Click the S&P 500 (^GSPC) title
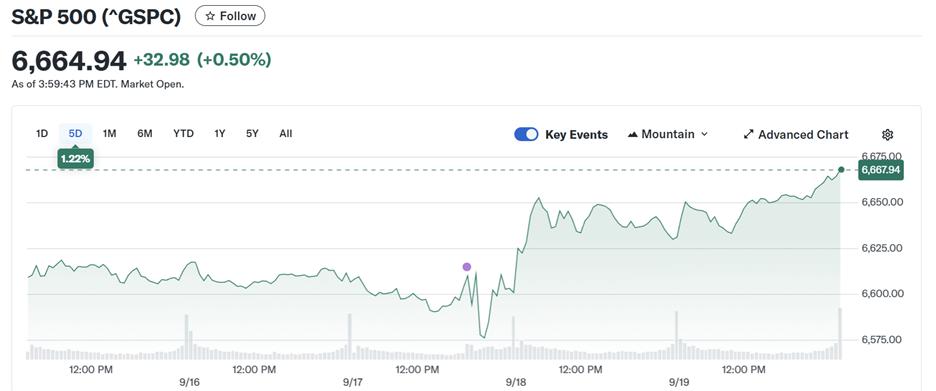The height and width of the screenshot is (391, 936). point(96,17)
